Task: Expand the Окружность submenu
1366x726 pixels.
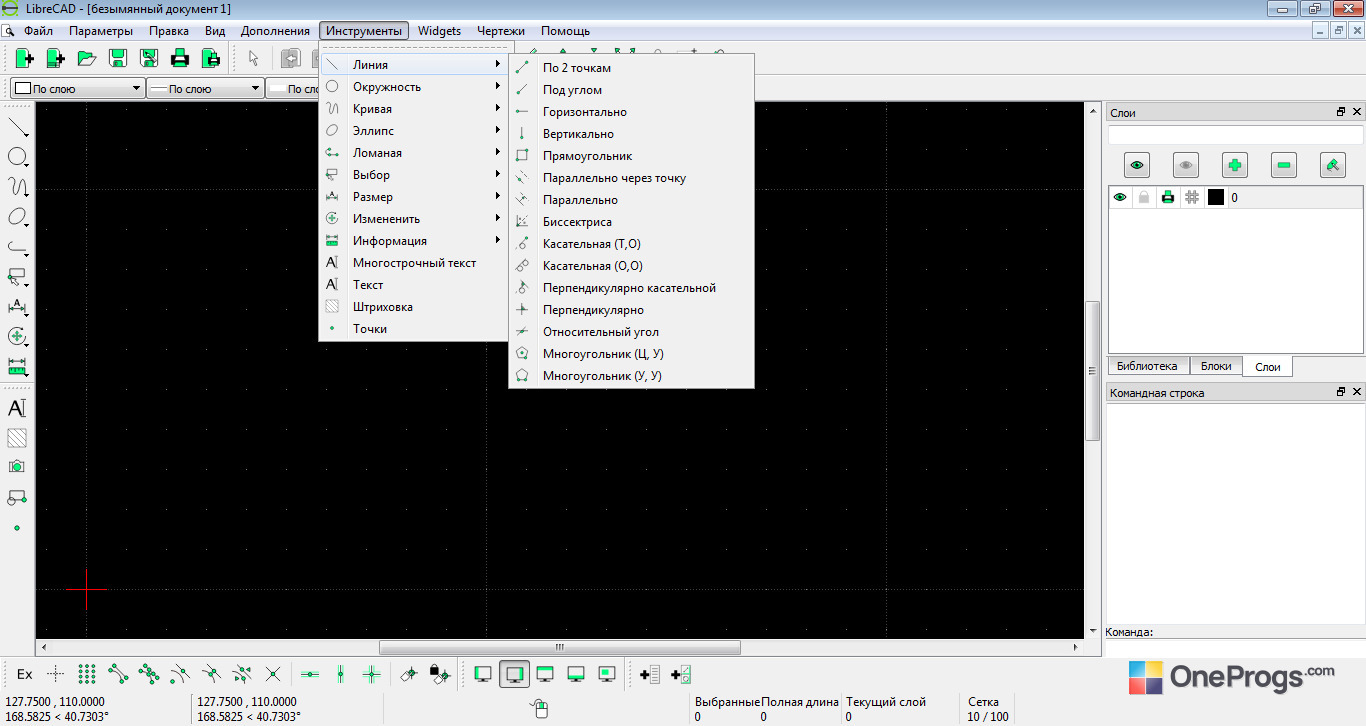Action: pyautogui.click(x=413, y=87)
